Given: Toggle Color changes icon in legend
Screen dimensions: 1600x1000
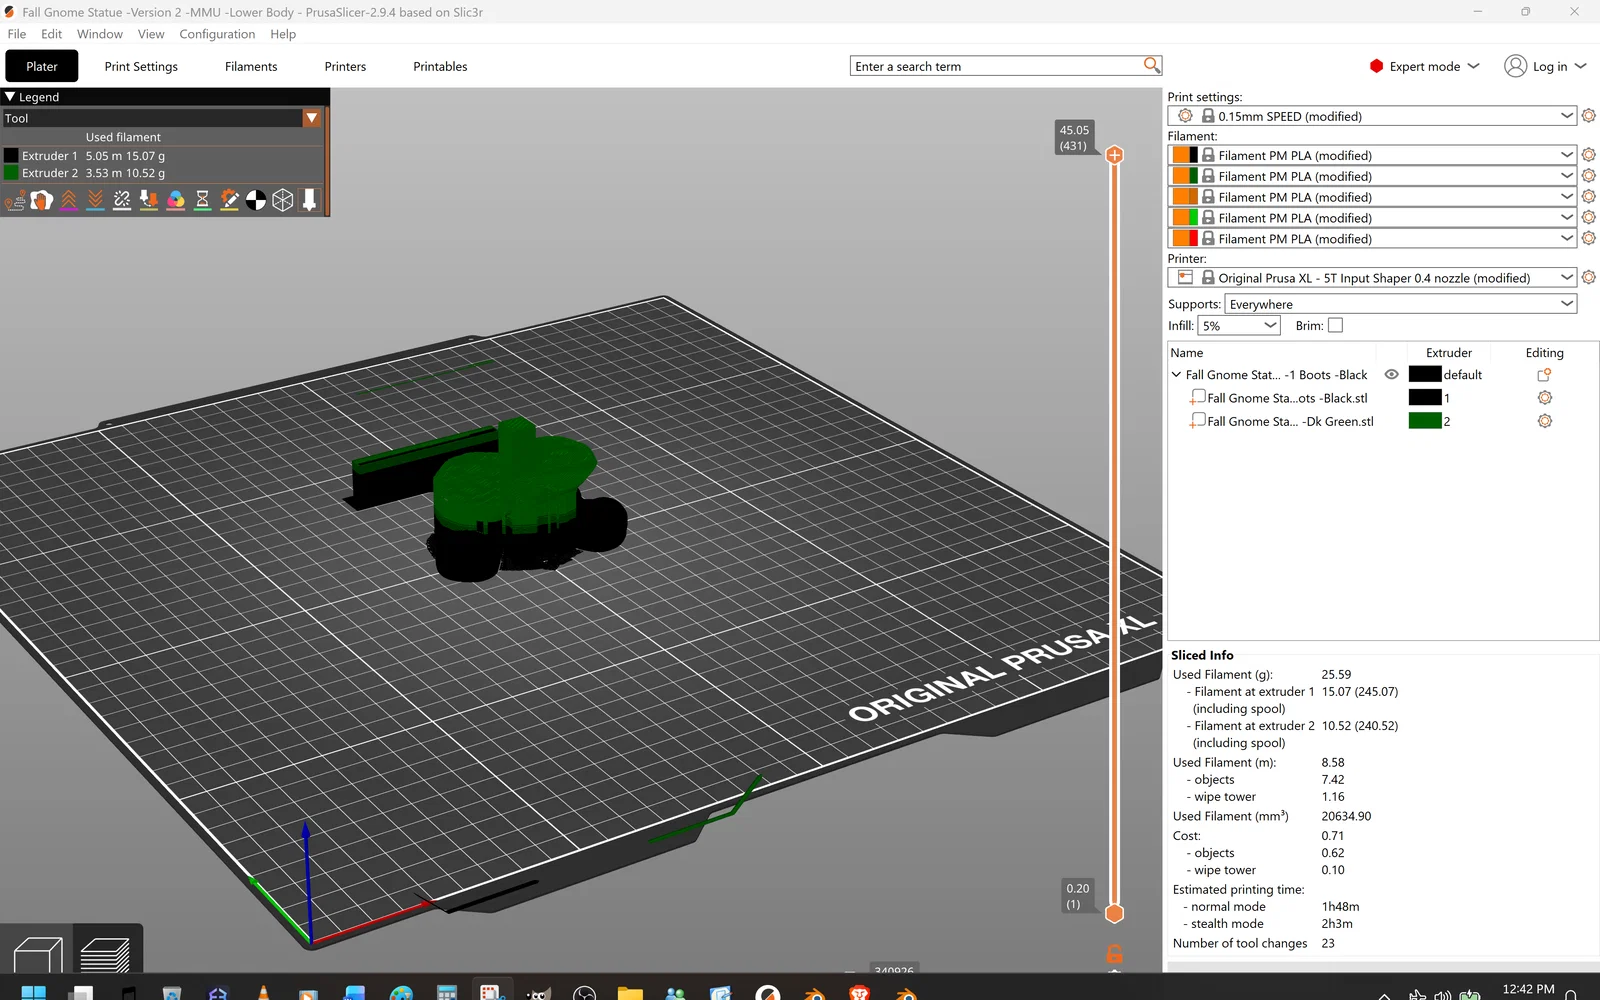Looking at the screenshot, I should coord(176,201).
